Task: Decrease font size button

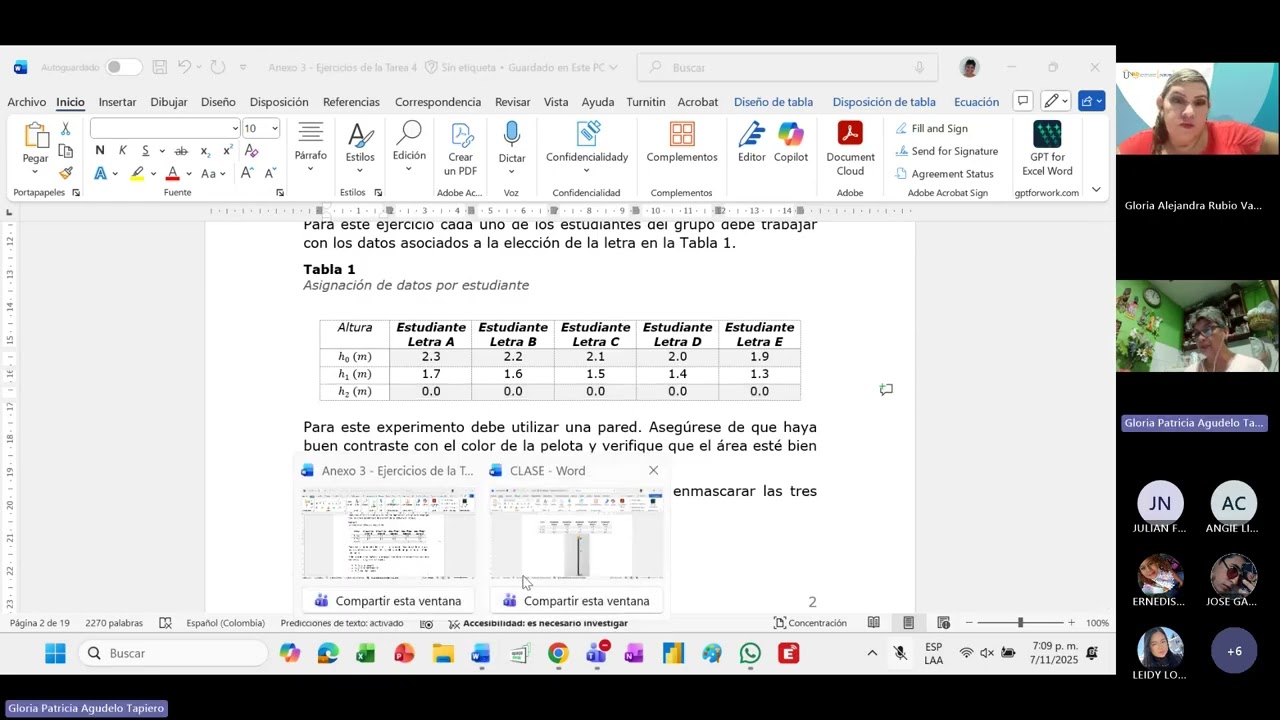Action: [x=270, y=173]
